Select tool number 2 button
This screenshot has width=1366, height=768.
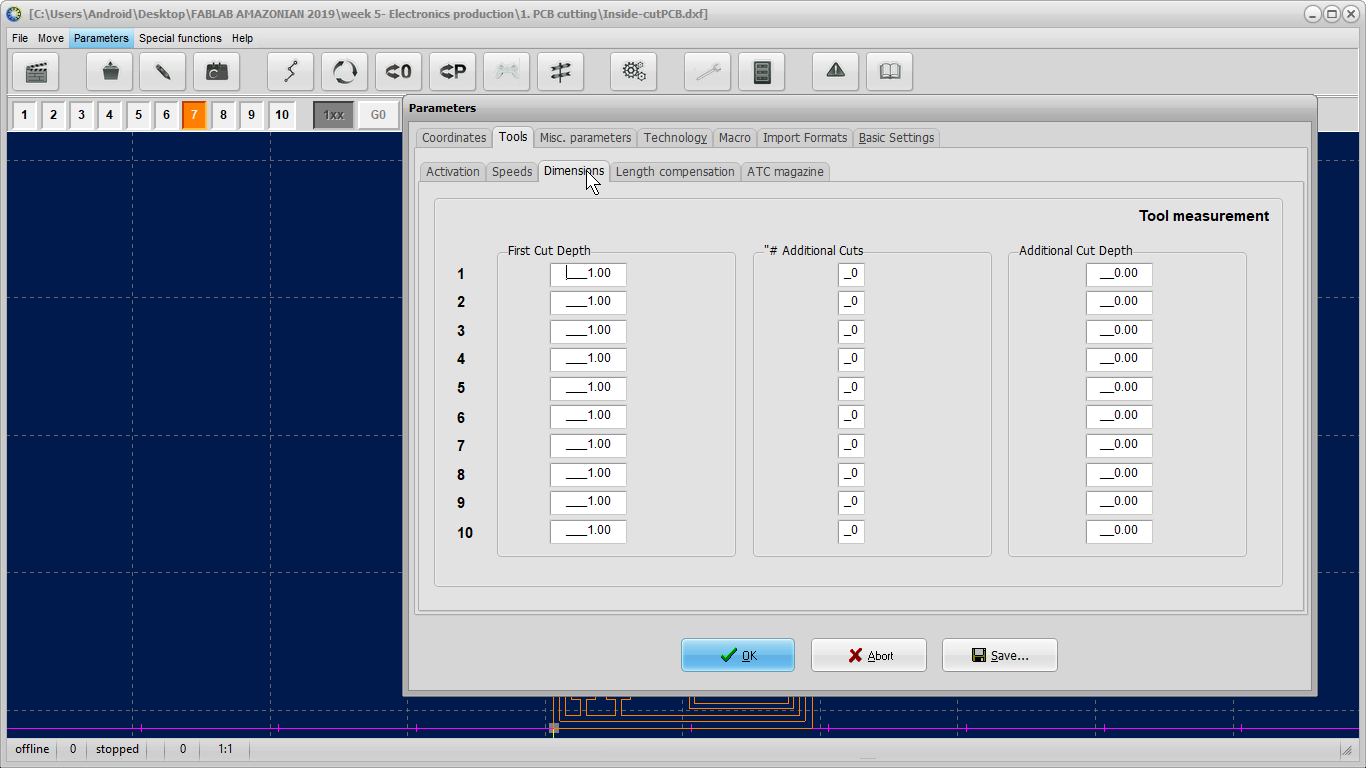(53, 115)
